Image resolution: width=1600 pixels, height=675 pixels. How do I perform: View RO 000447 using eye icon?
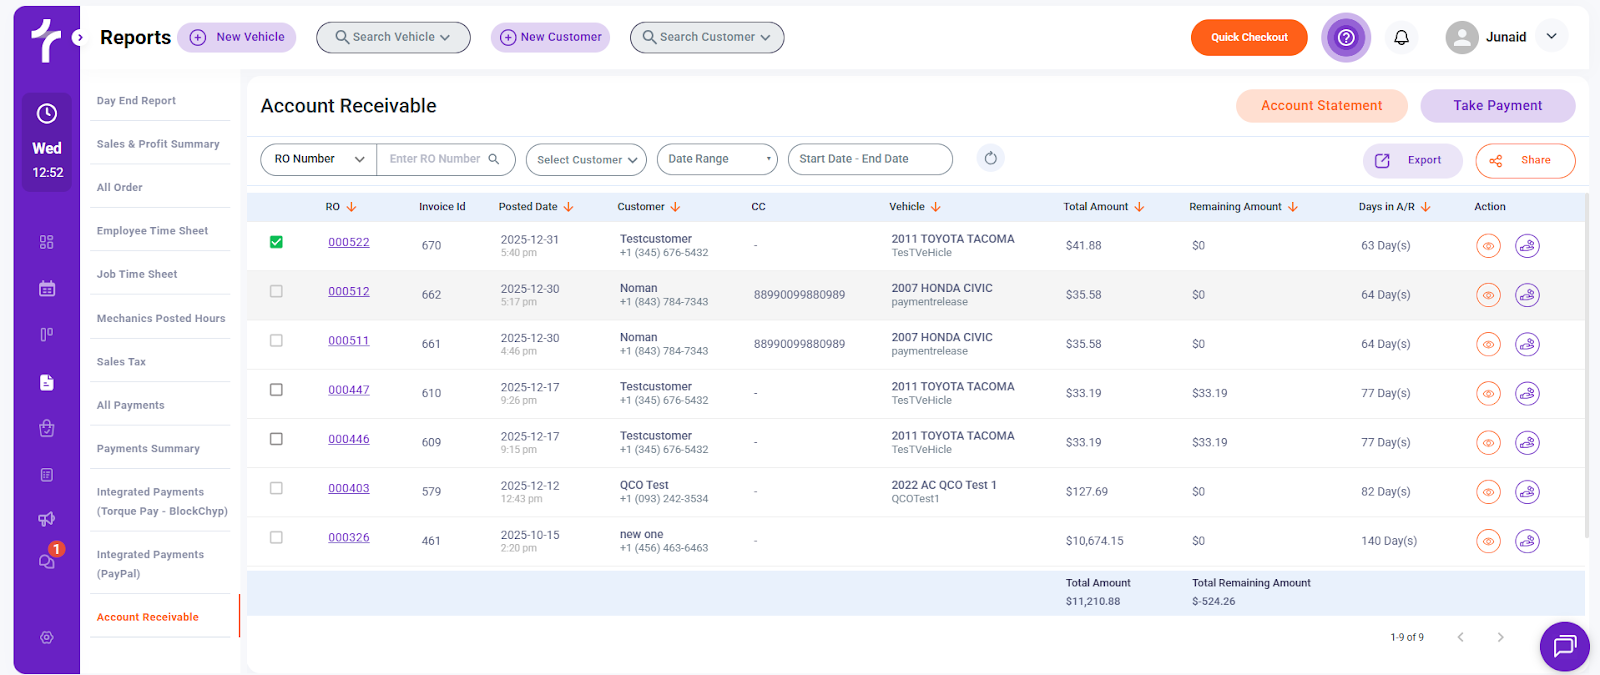coord(1488,394)
